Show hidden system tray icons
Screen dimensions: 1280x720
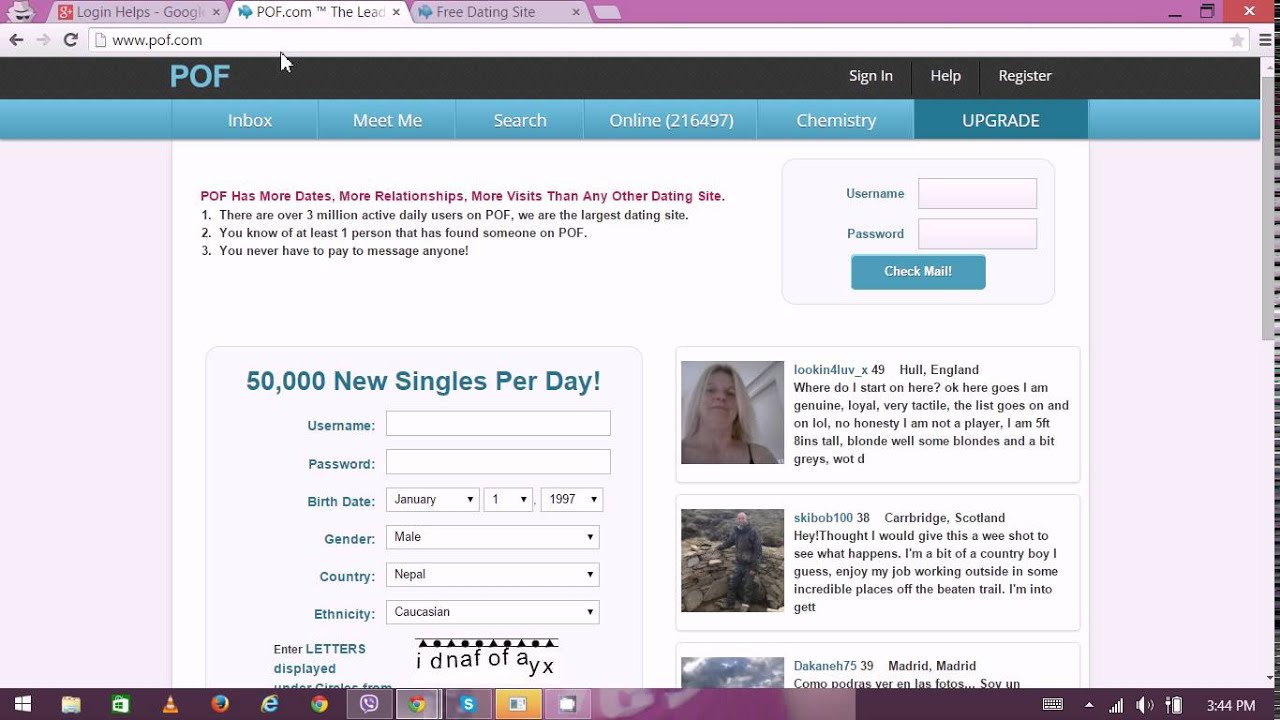click(x=1089, y=705)
